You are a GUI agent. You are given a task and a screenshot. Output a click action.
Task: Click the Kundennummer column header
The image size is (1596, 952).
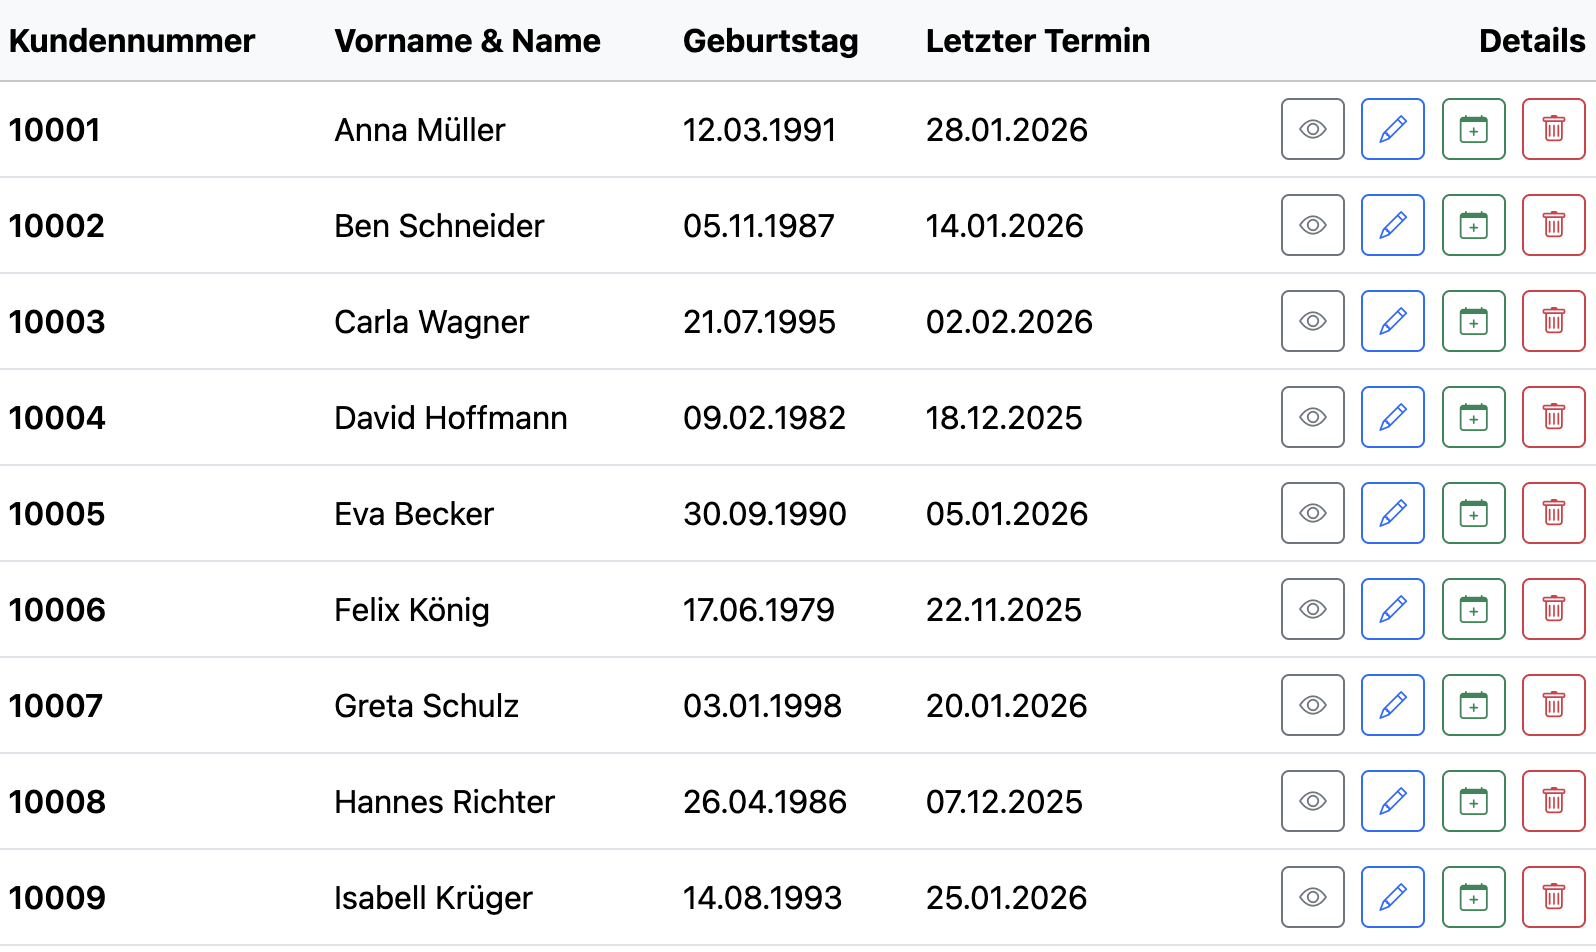(132, 41)
